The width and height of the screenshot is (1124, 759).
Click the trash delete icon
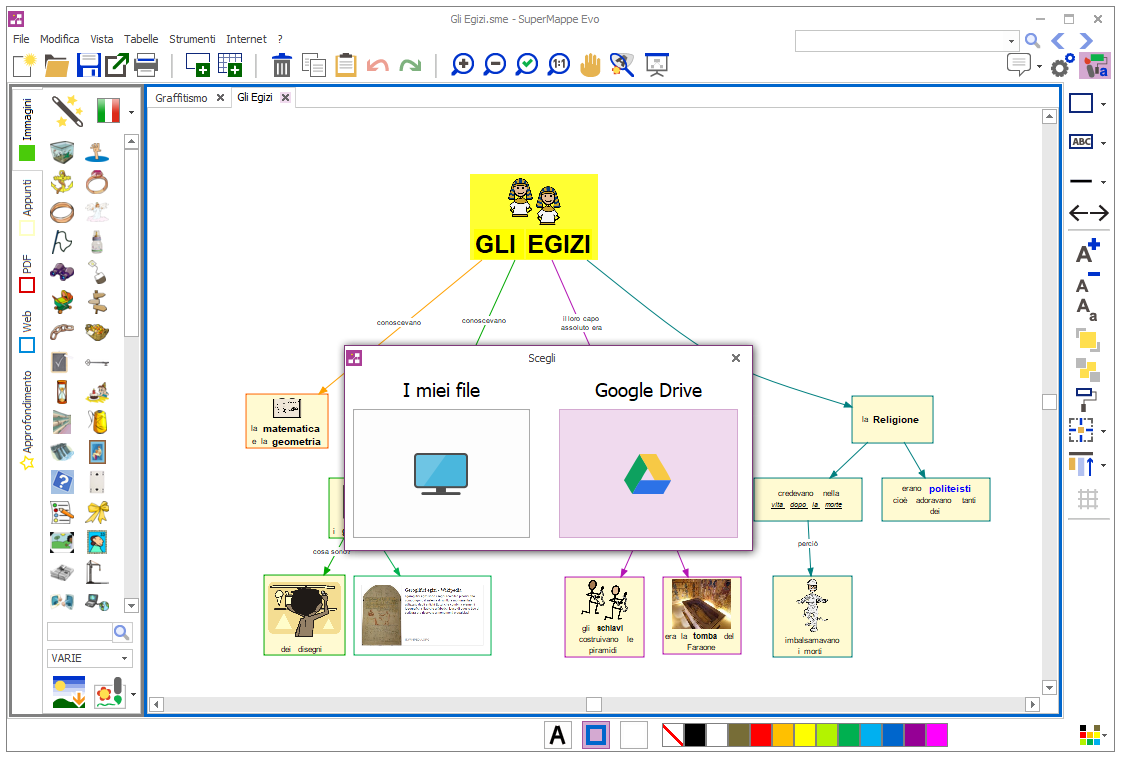click(282, 65)
